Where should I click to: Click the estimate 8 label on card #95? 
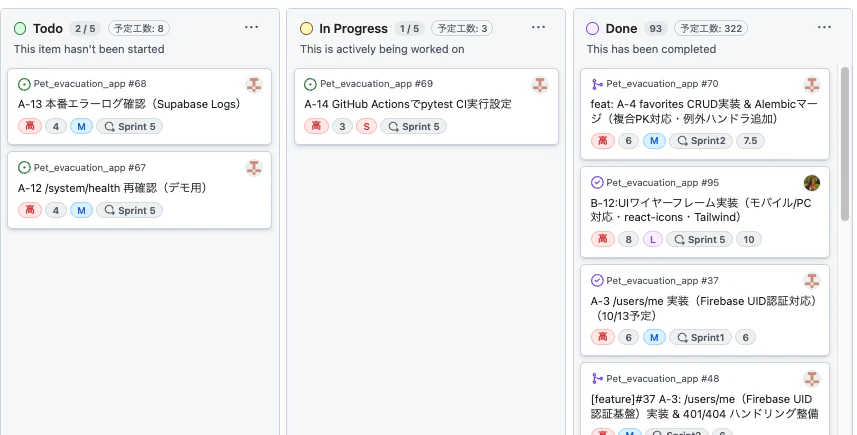coord(629,239)
